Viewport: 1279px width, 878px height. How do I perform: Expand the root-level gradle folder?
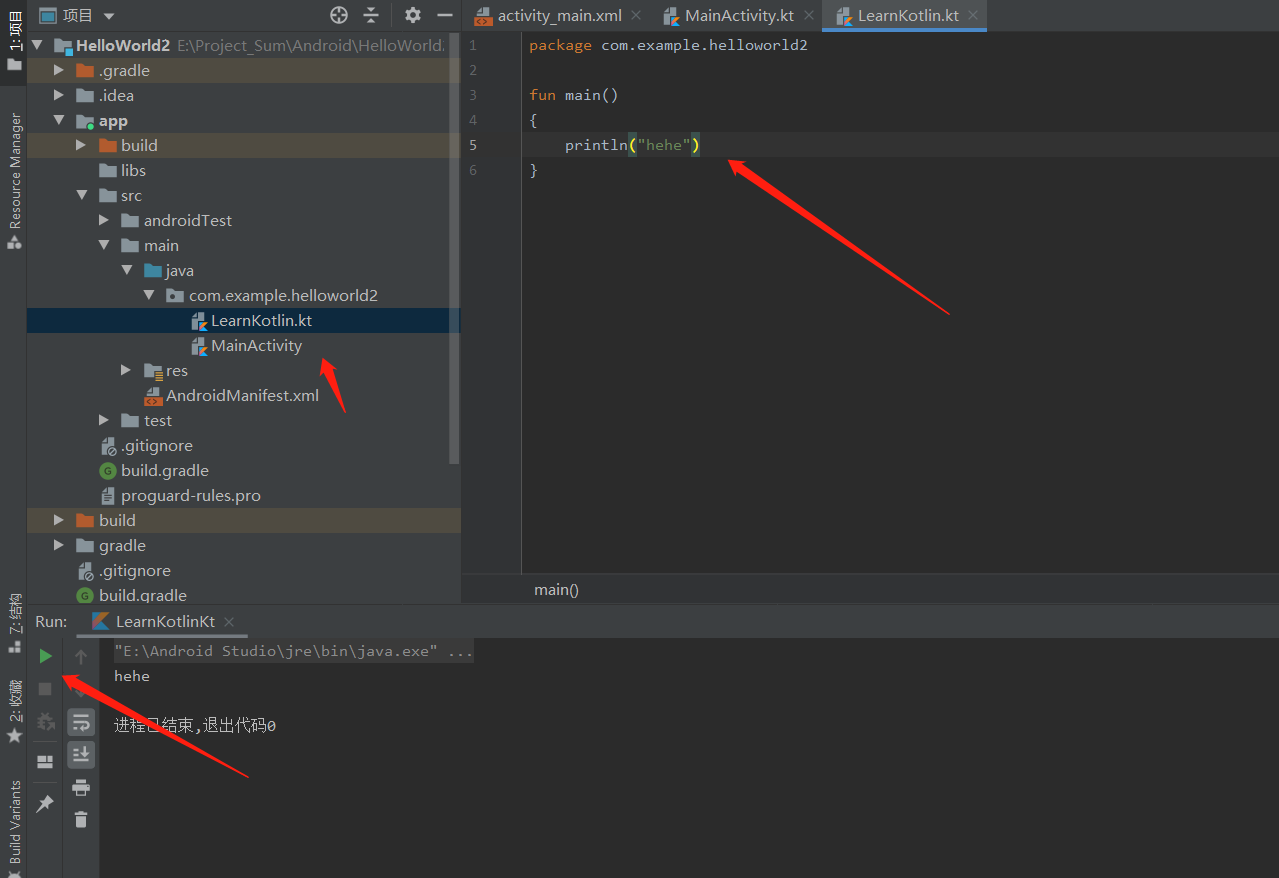[x=59, y=545]
